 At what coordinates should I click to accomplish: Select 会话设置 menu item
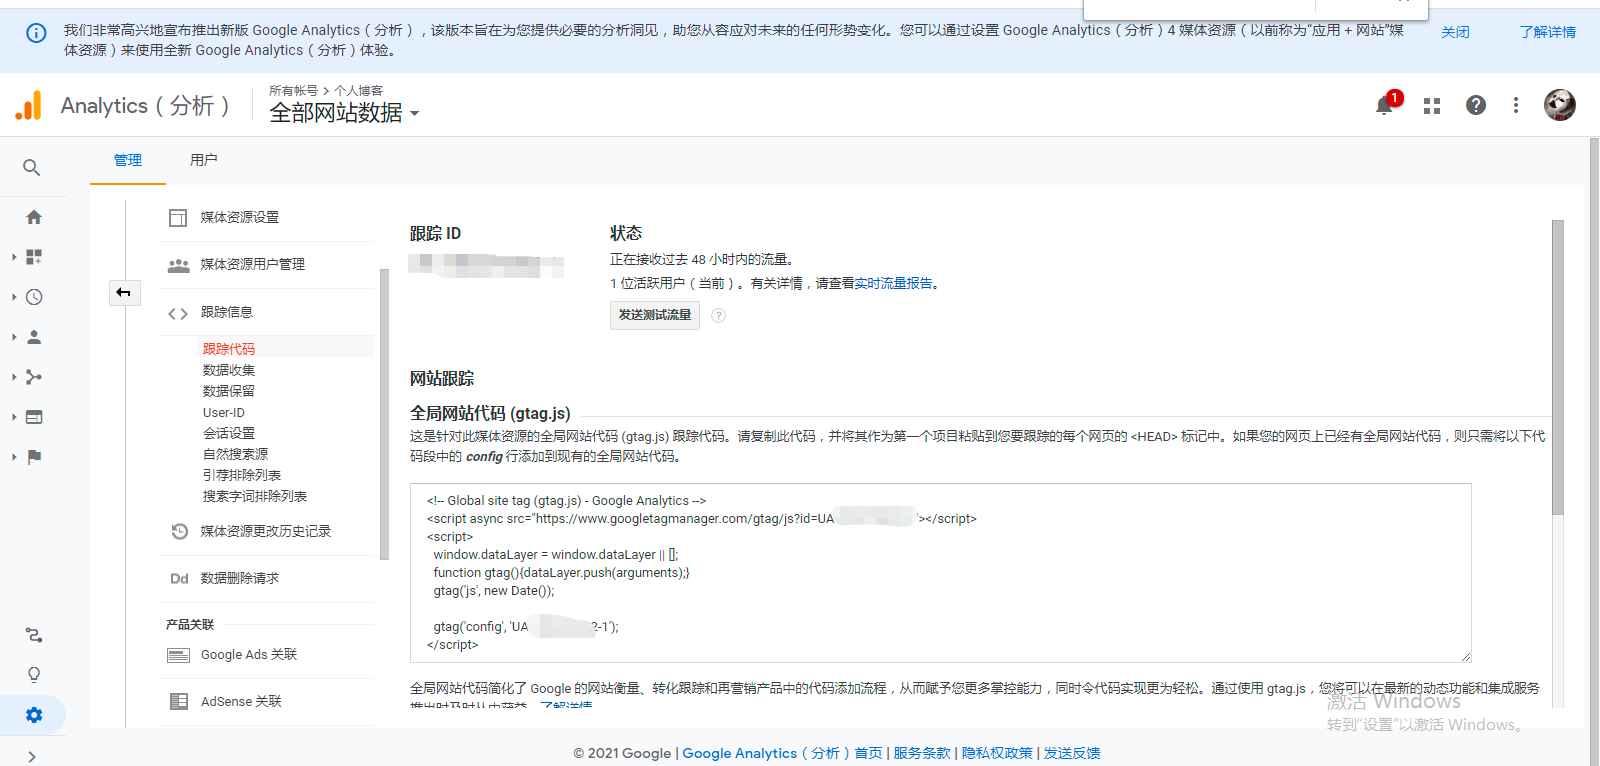point(229,433)
